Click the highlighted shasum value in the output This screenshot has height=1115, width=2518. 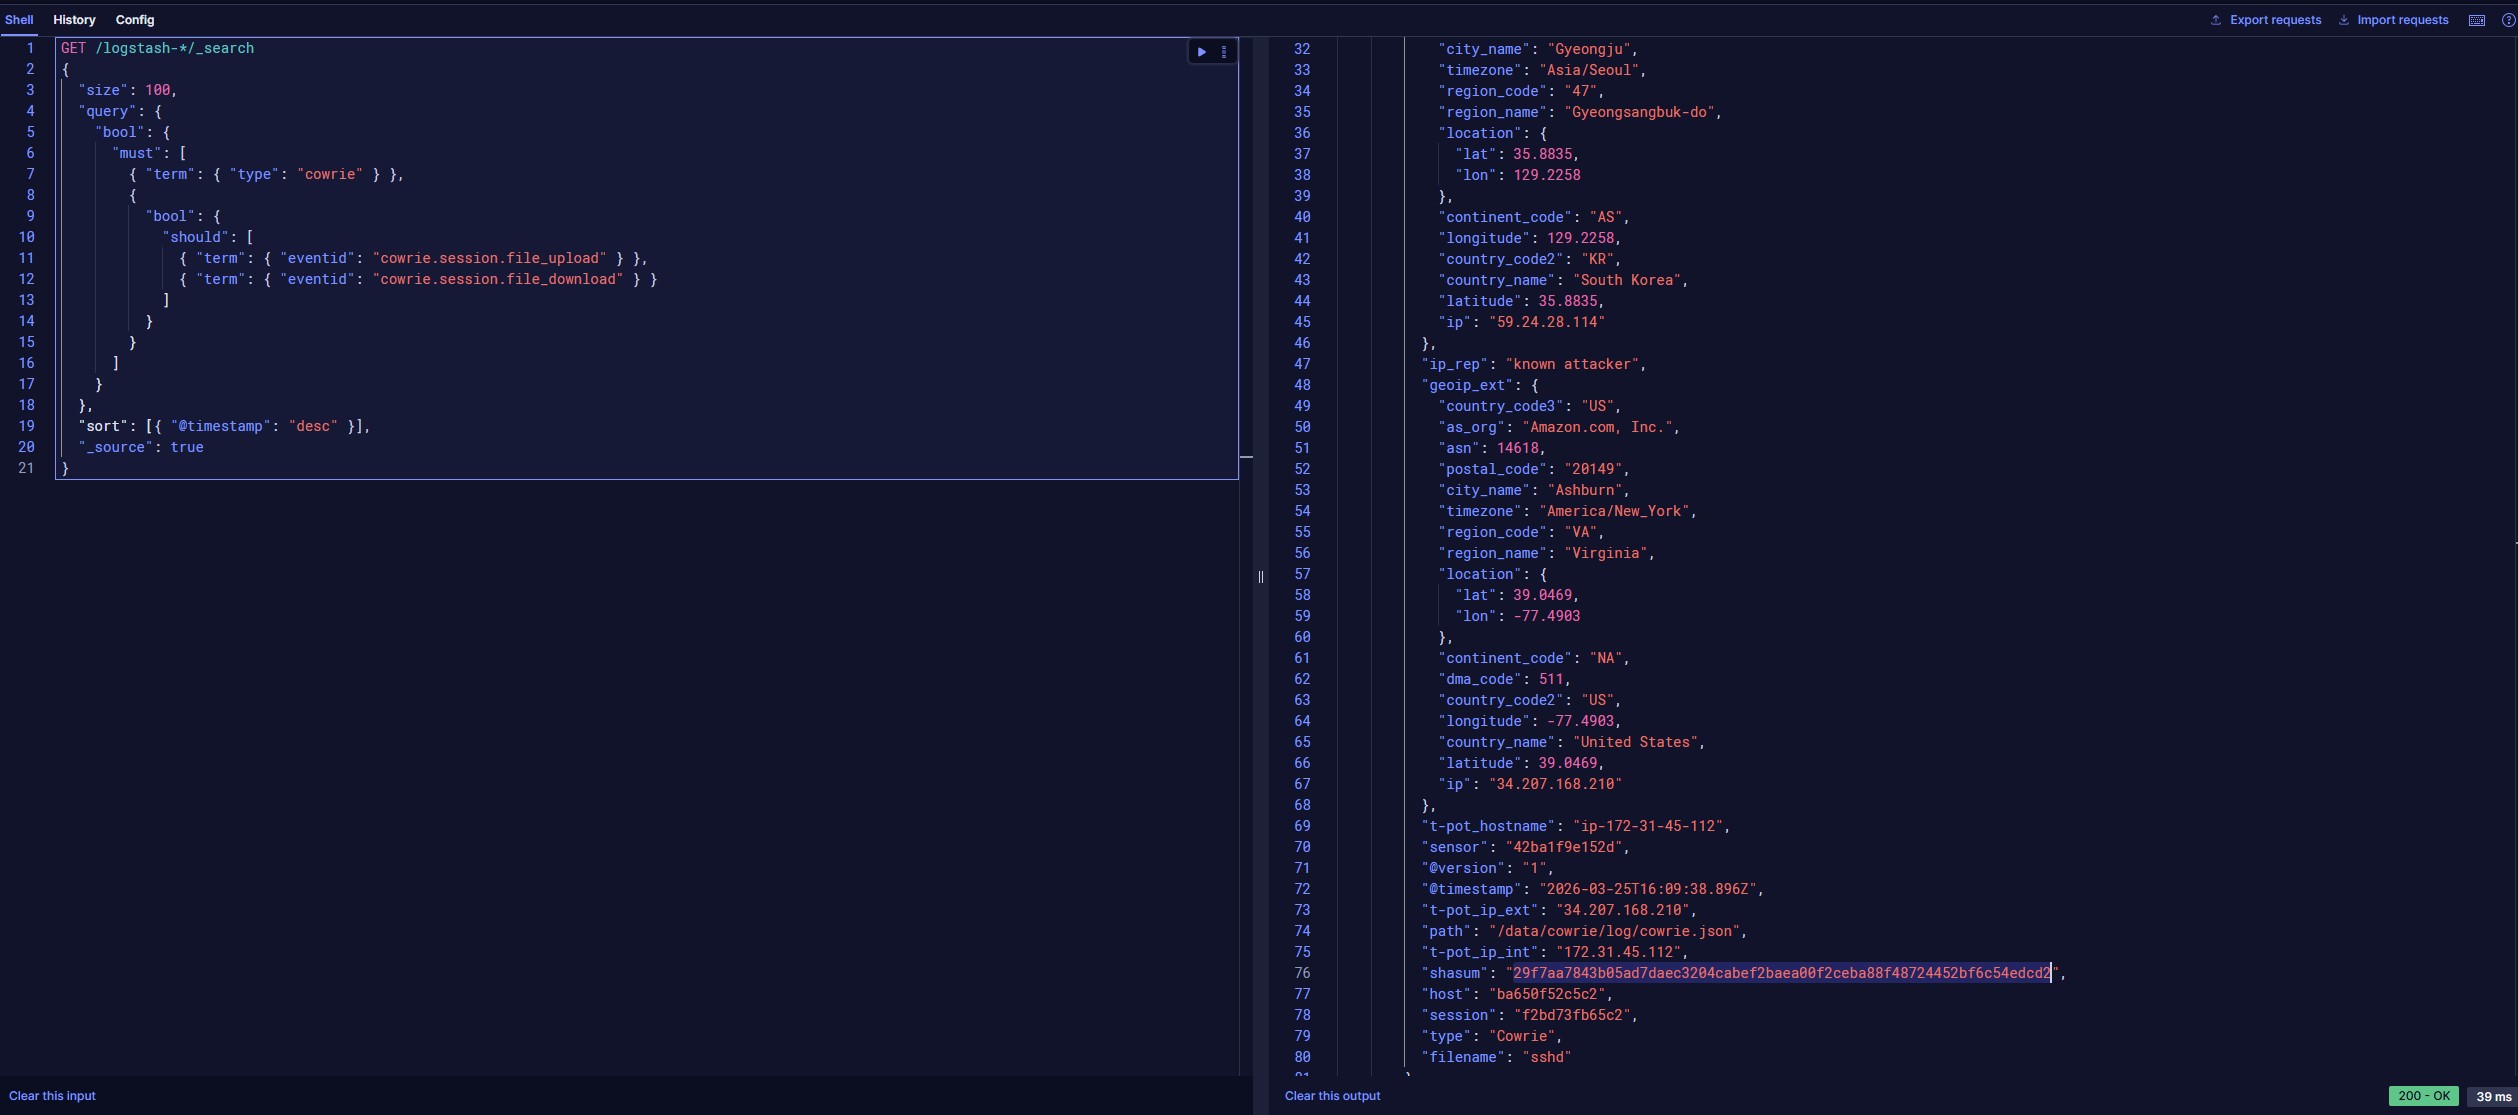click(1782, 973)
